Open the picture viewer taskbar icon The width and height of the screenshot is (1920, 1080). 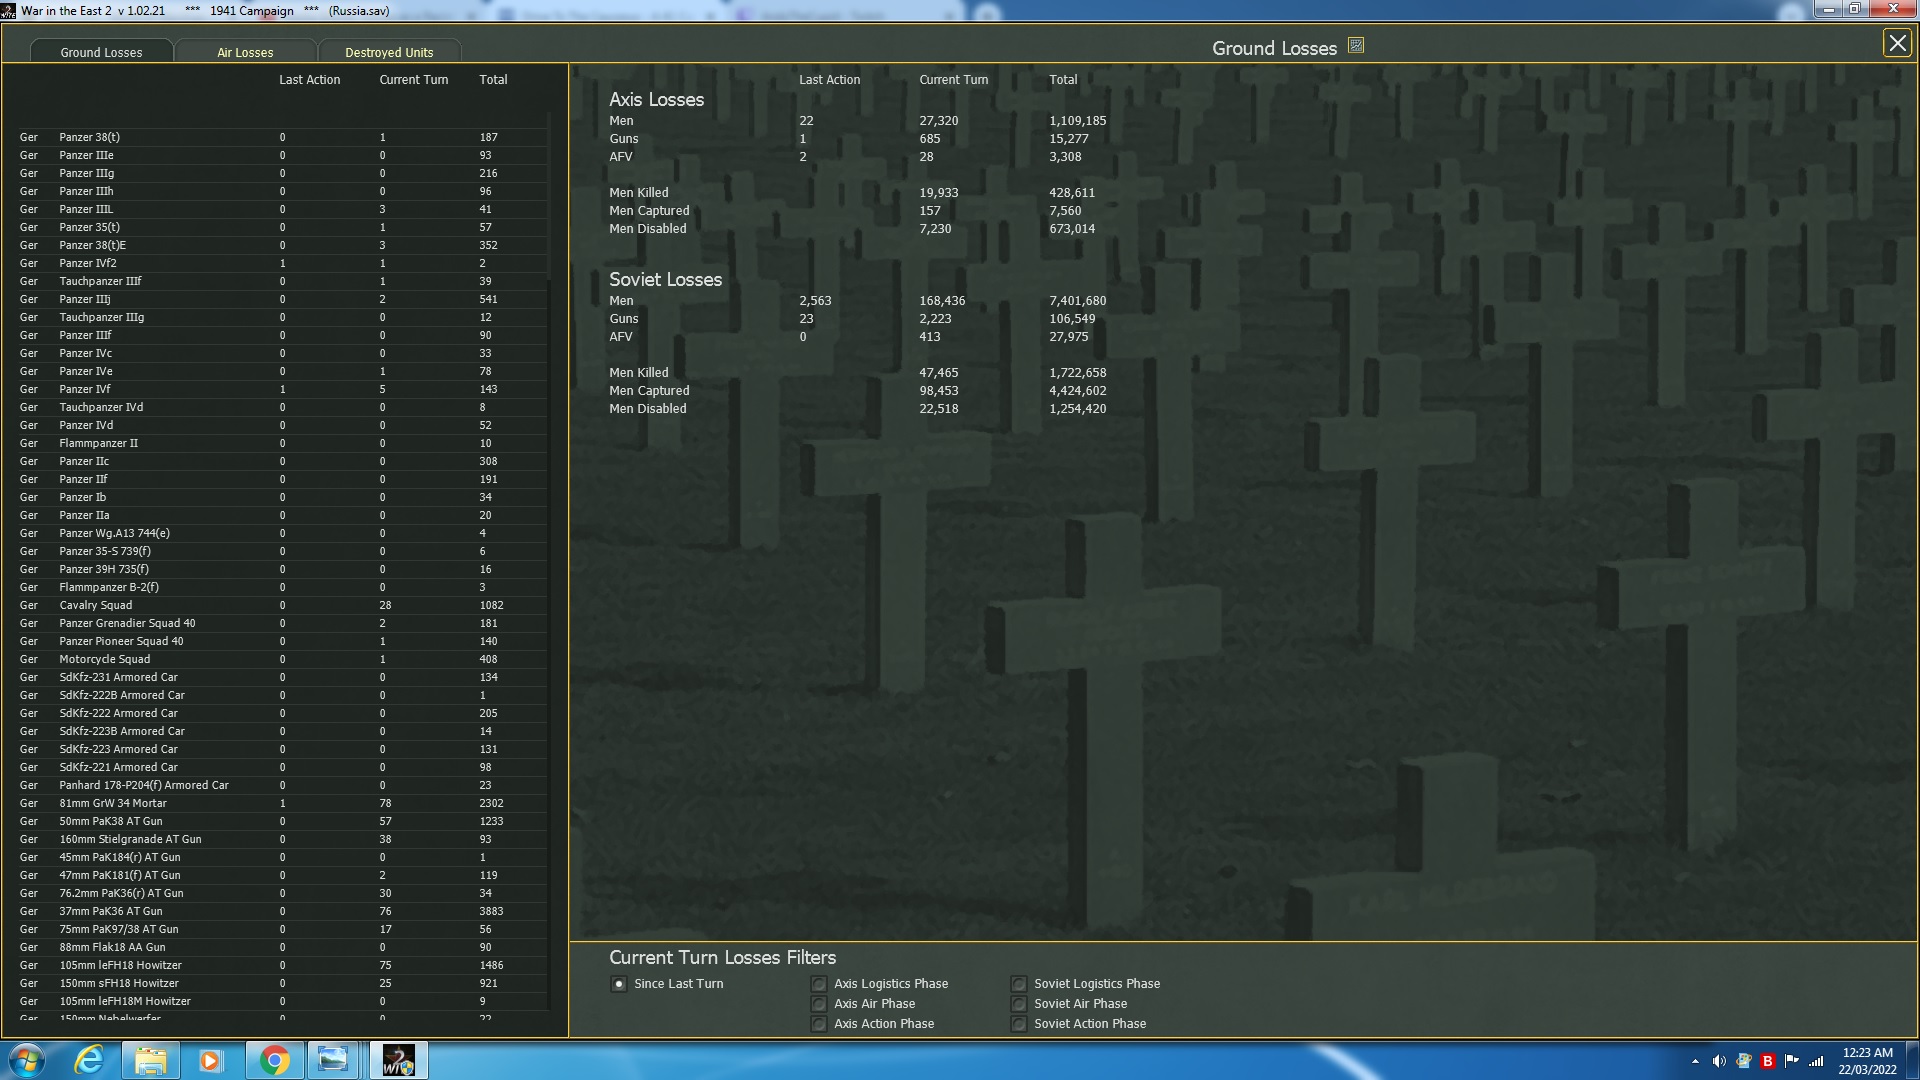pos(333,1060)
